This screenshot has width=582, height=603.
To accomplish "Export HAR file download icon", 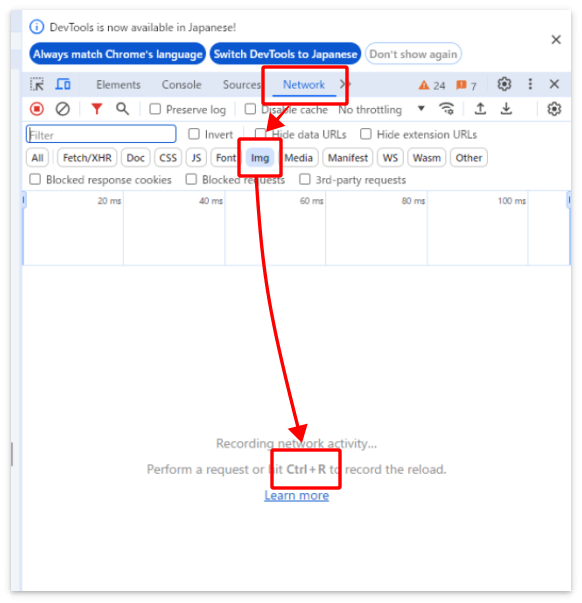I will 506,109.
